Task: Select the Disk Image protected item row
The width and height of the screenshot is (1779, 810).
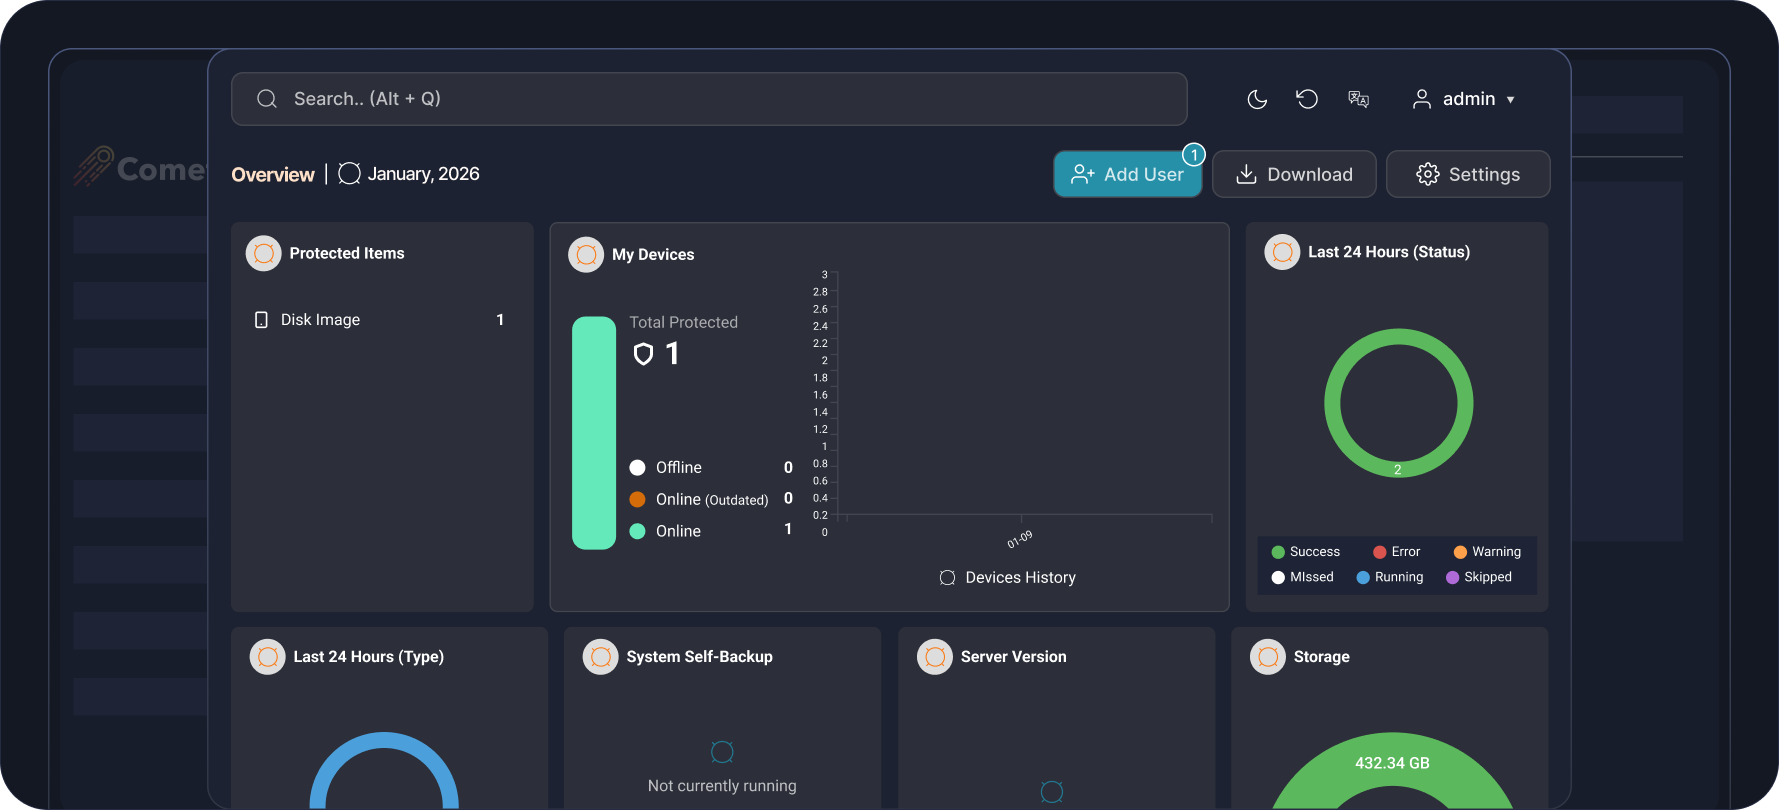Action: 380,320
